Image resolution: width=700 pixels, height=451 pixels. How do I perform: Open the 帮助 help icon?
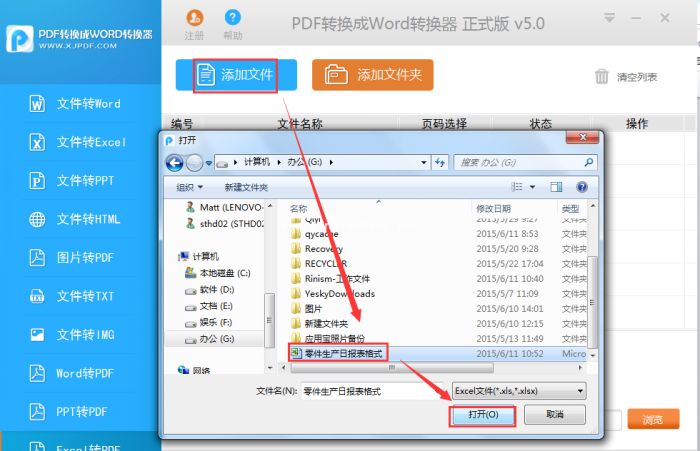[232, 18]
